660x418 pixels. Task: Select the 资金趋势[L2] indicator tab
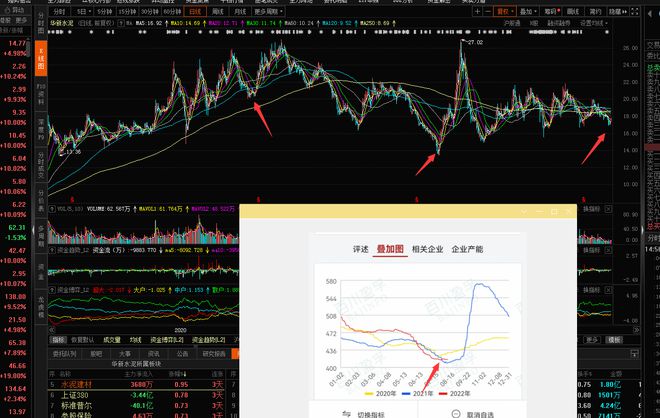coord(209,340)
